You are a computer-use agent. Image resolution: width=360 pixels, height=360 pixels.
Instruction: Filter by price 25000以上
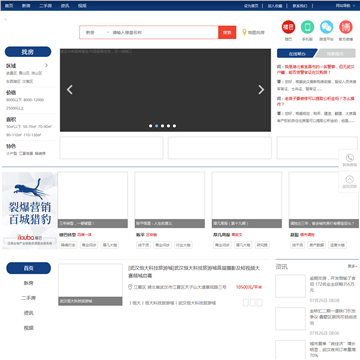(x=15, y=108)
